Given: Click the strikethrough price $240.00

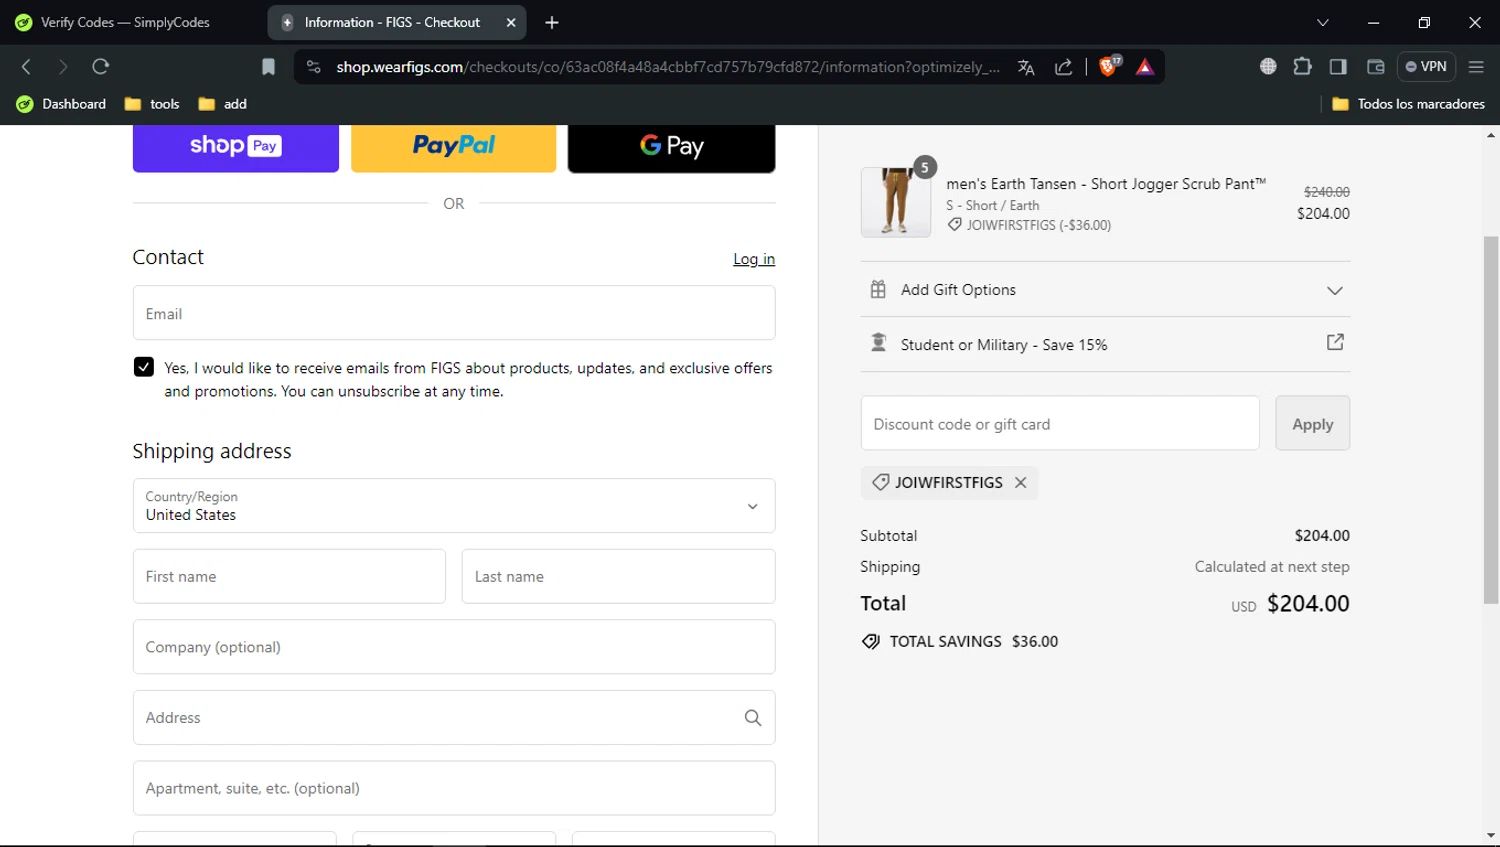Looking at the screenshot, I should (x=1326, y=192).
